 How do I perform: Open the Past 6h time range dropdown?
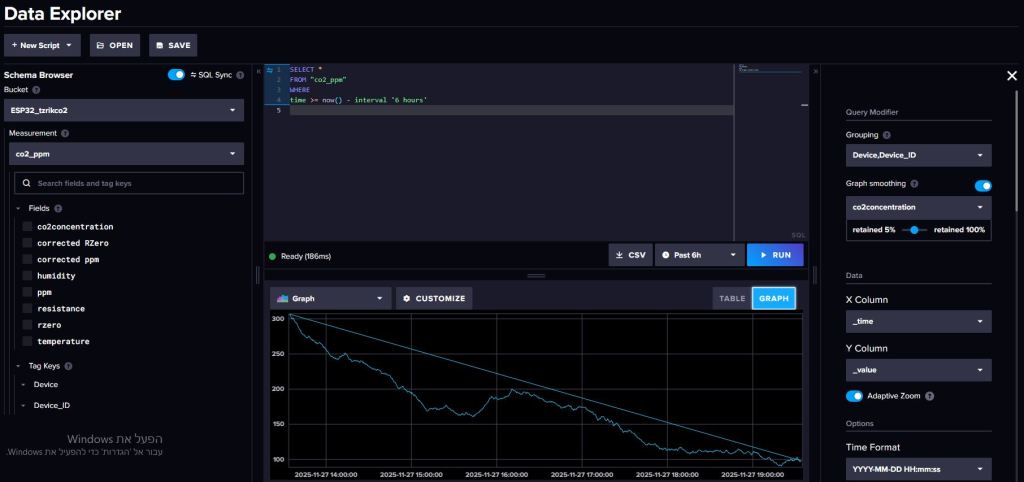tap(699, 255)
